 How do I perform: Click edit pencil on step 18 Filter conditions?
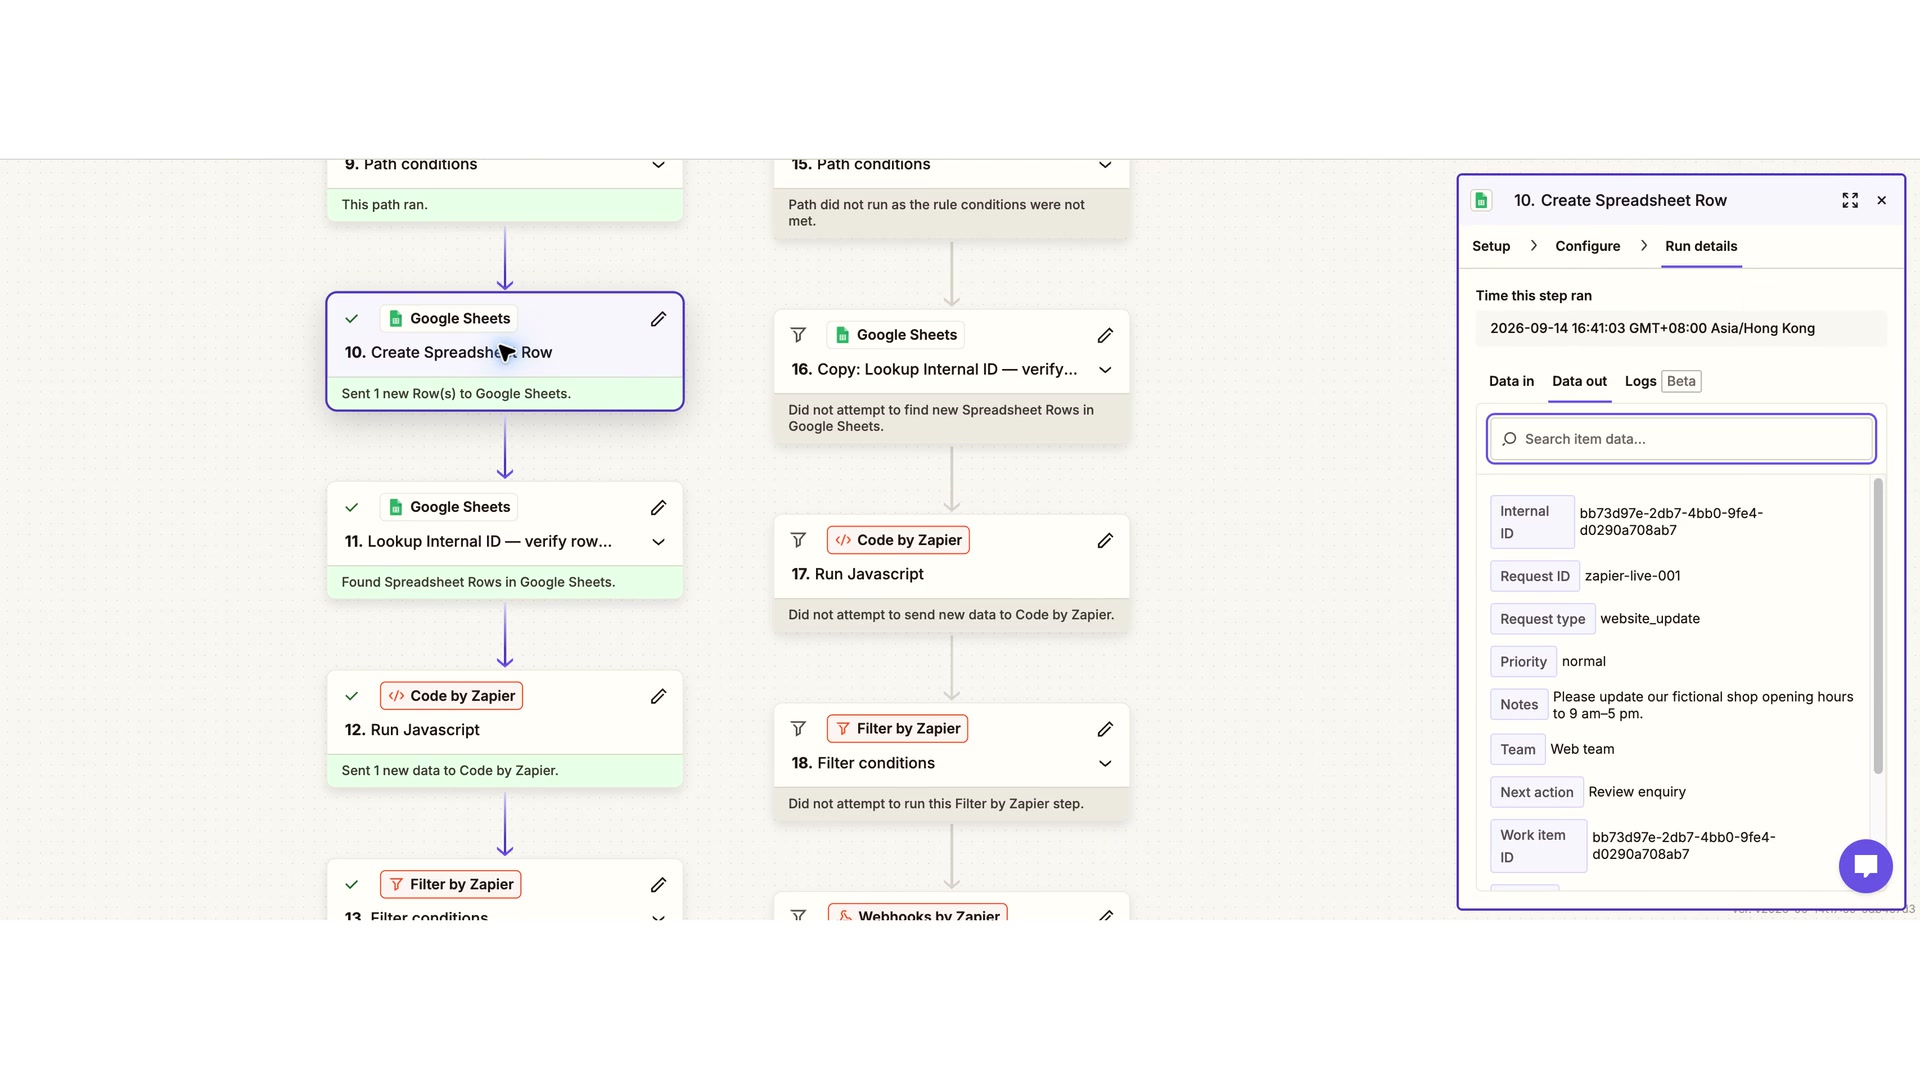coord(1105,729)
